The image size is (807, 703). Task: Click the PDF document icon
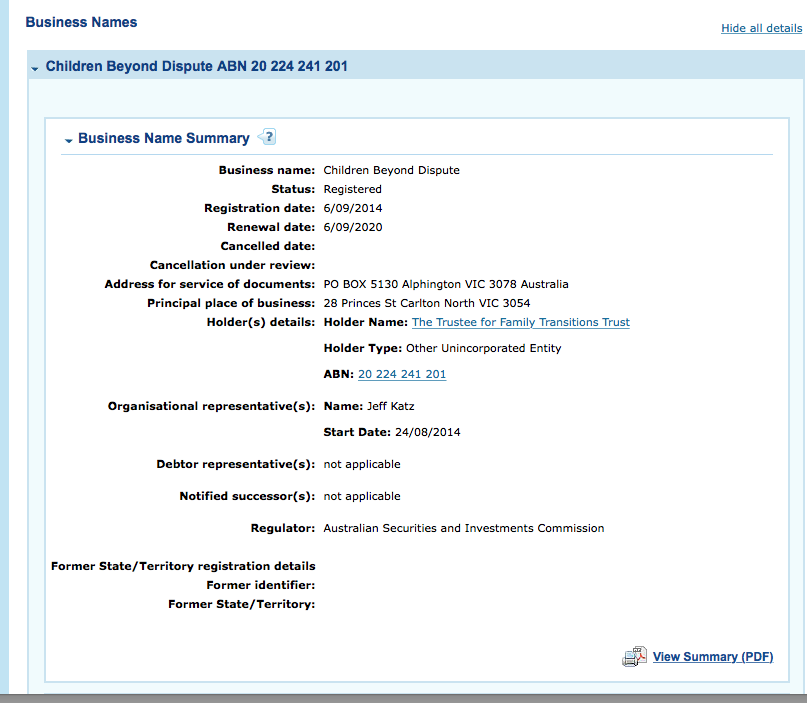(634, 657)
